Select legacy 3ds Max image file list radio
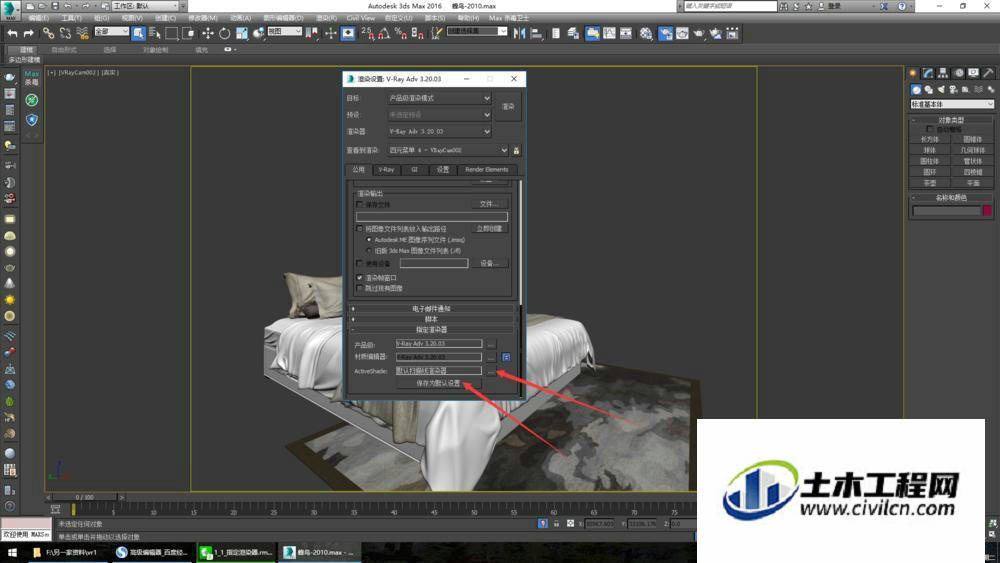This screenshot has width=1000, height=563. pos(369,251)
